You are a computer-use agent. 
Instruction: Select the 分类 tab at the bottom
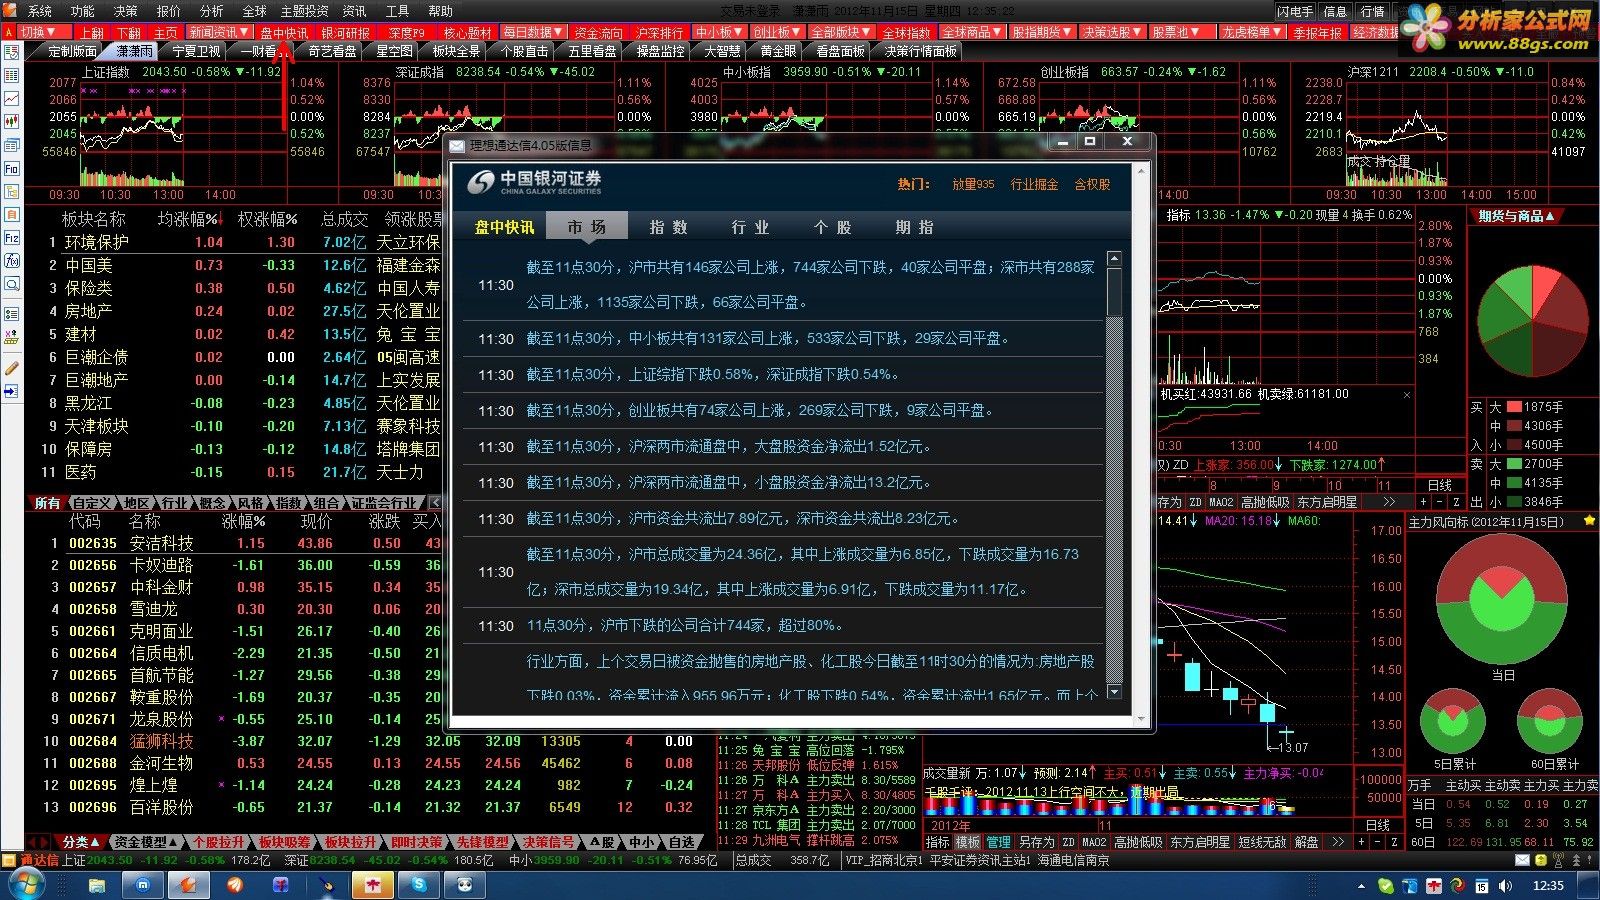79,842
